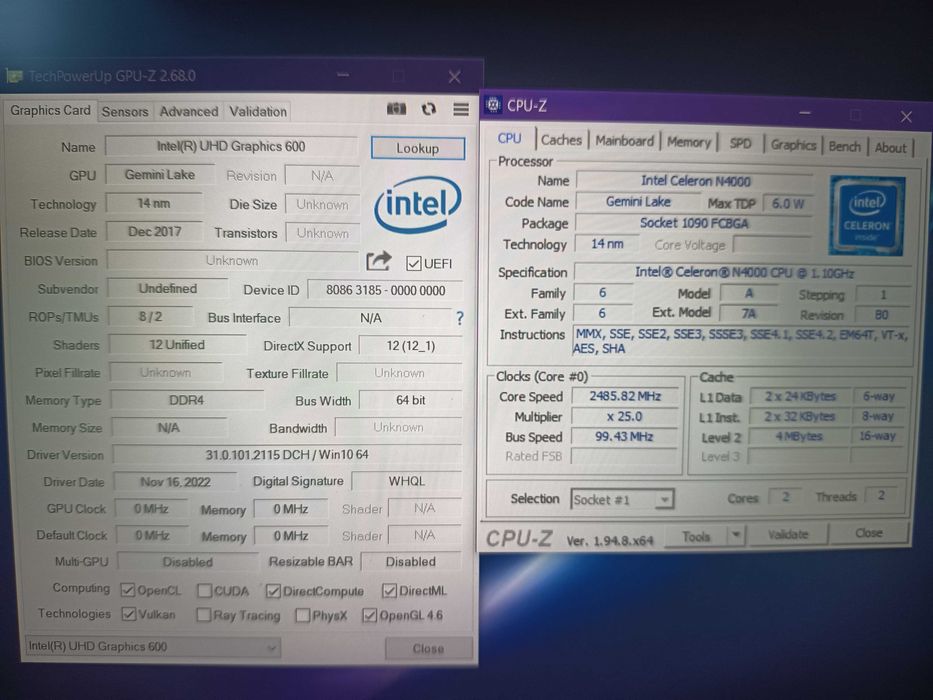Click the Driver Date value Nov 16, 2022
This screenshot has width=933, height=700.
pos(175,482)
